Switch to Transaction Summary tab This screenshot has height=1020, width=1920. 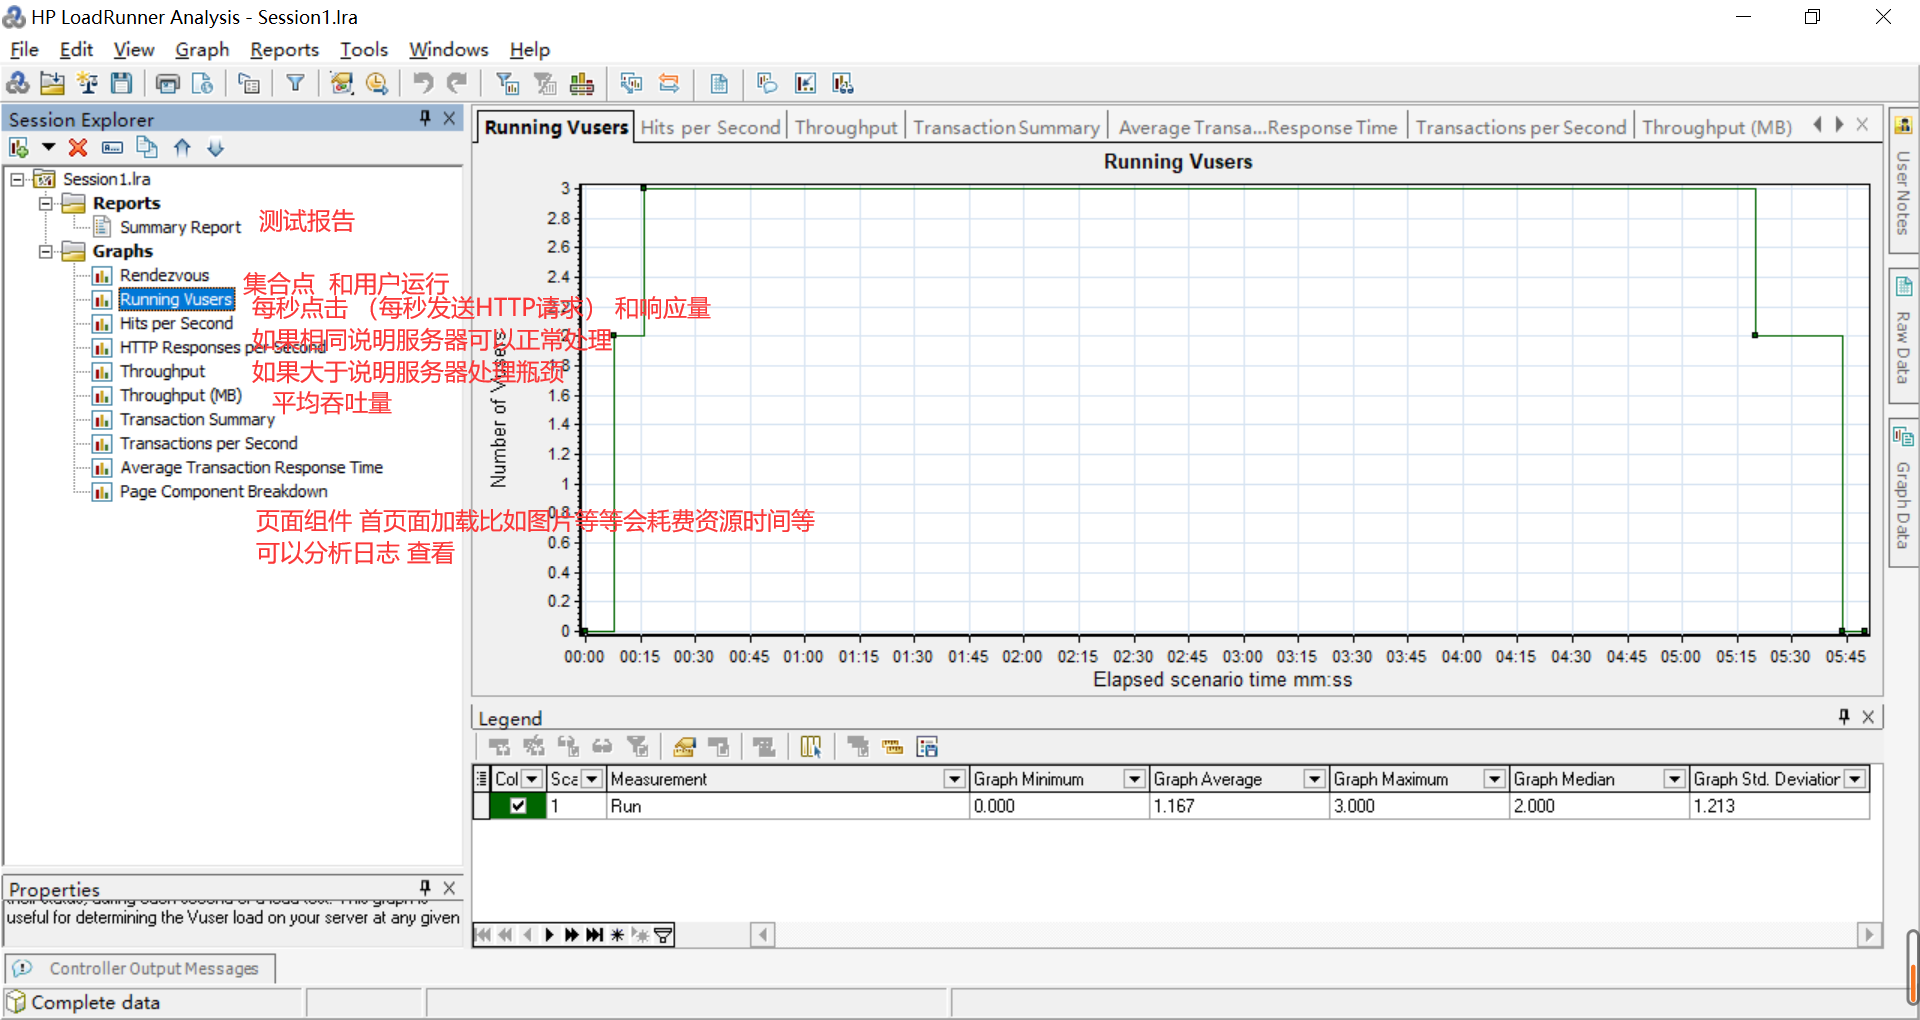point(1006,127)
